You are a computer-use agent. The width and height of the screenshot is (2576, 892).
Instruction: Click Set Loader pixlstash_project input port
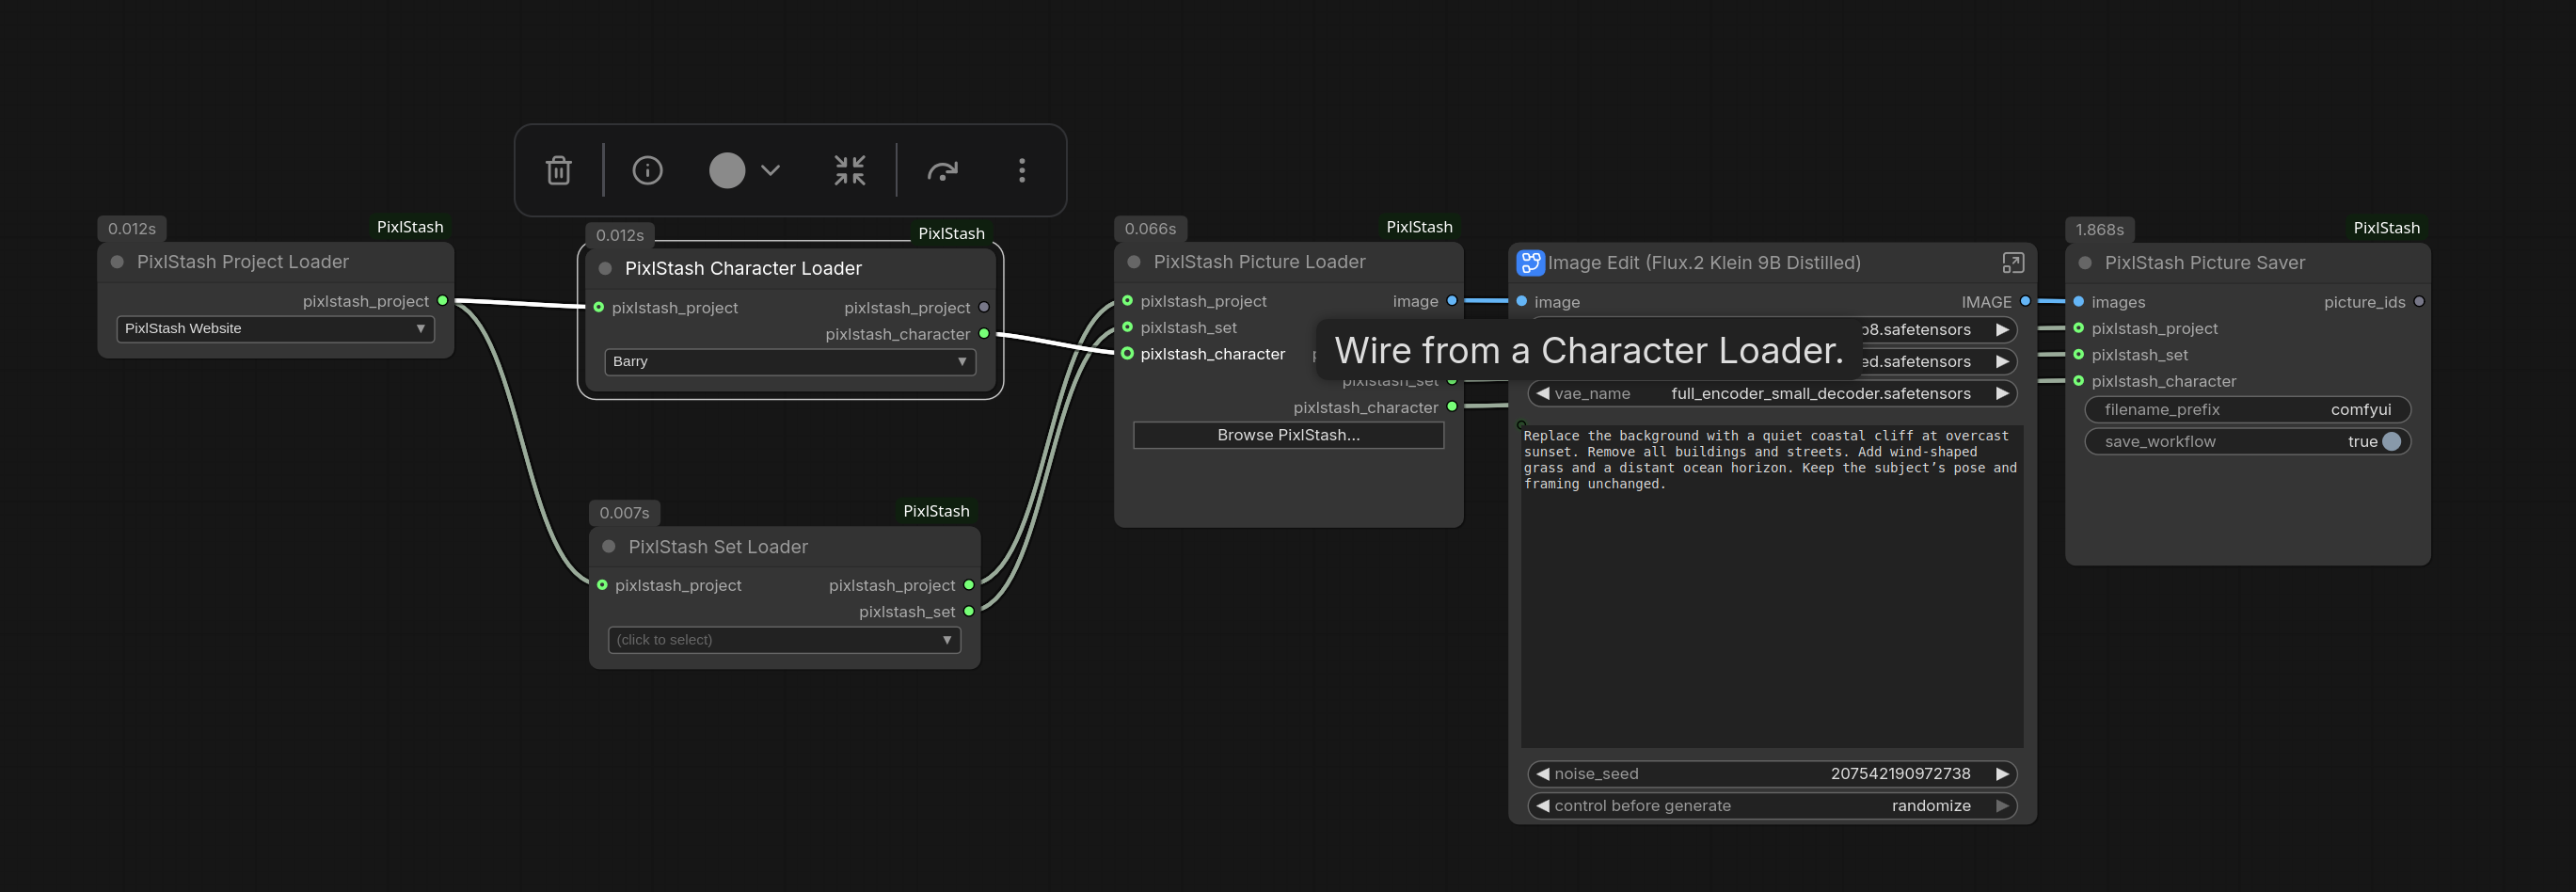(x=602, y=585)
